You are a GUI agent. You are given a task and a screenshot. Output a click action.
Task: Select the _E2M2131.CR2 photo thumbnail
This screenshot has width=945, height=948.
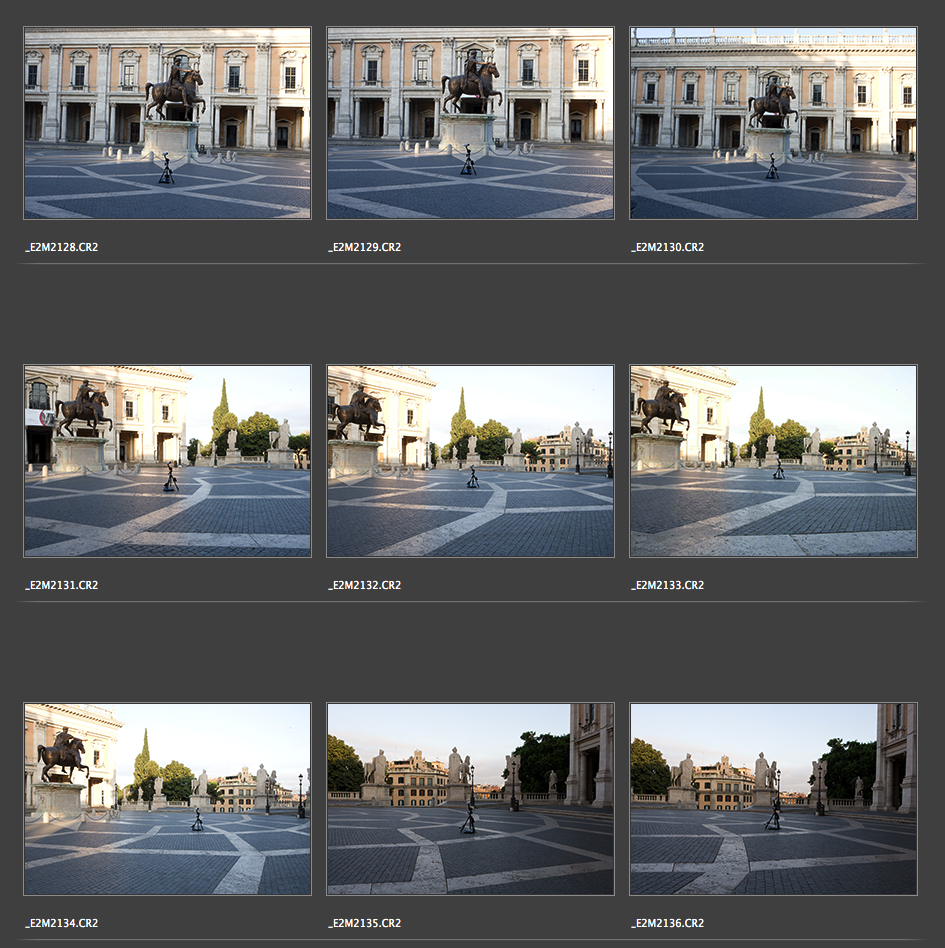(x=167, y=461)
